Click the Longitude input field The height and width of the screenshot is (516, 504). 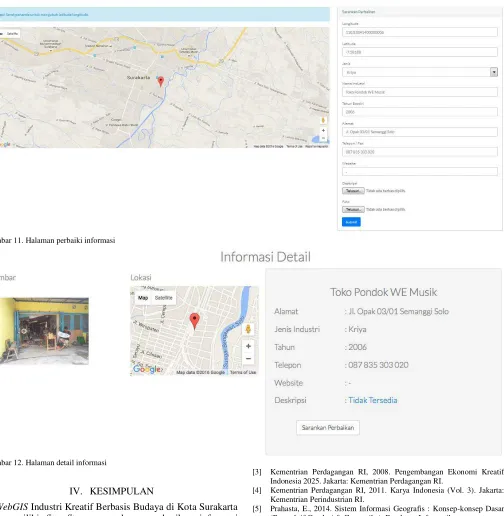[420, 32]
